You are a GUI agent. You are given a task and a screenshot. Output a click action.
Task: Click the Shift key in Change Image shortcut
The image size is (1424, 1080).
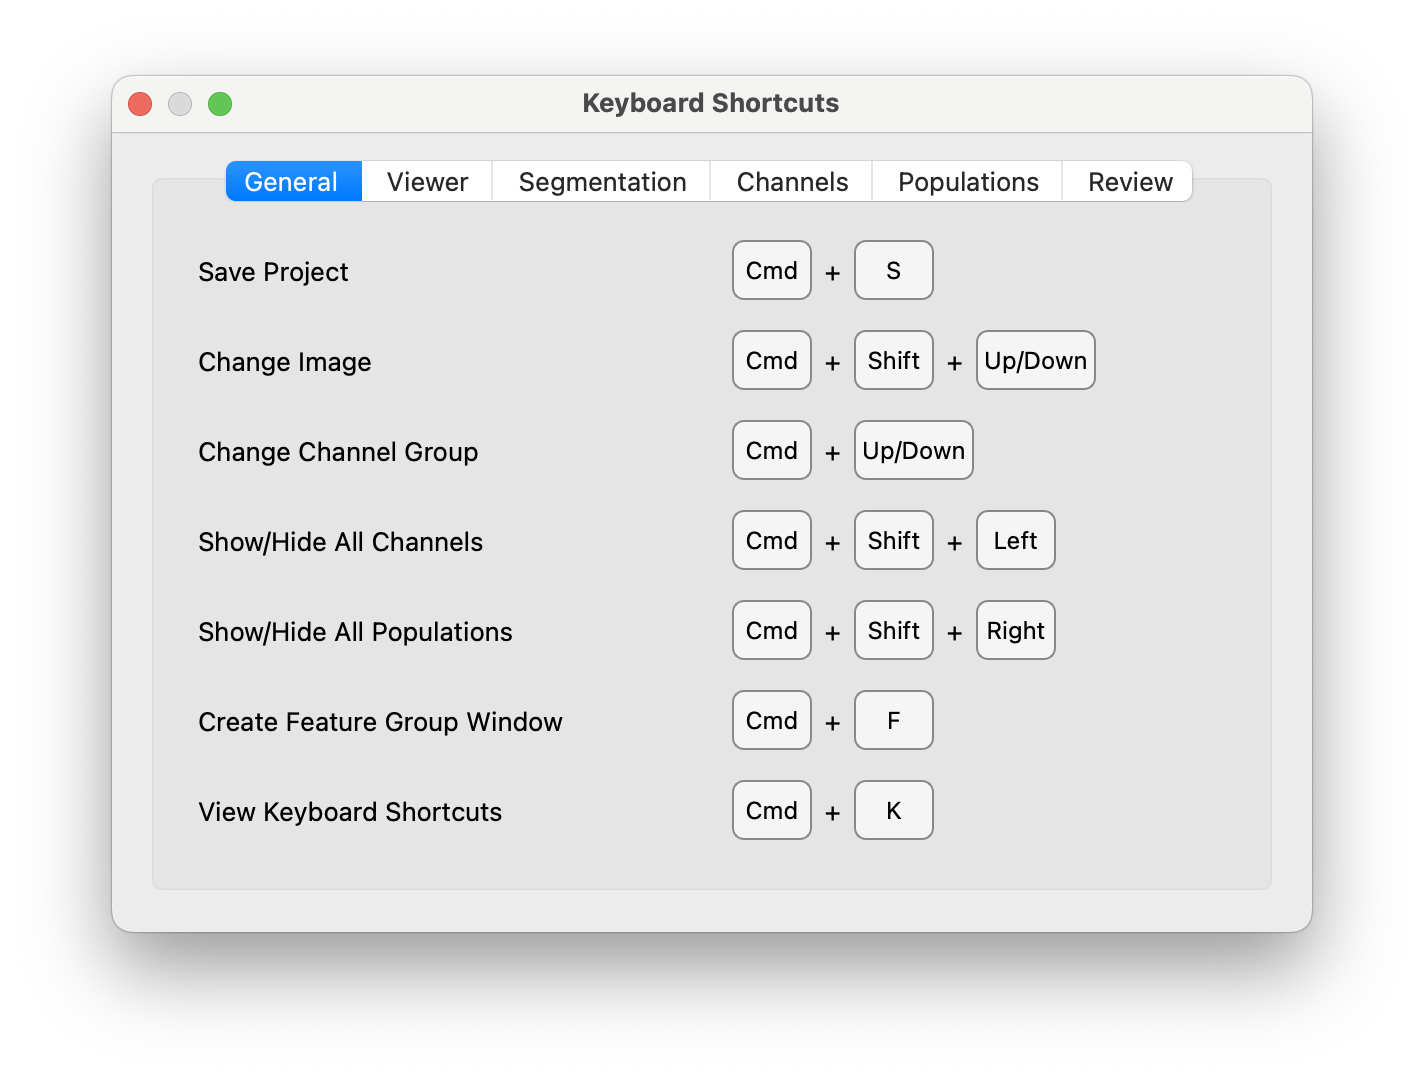(x=893, y=360)
